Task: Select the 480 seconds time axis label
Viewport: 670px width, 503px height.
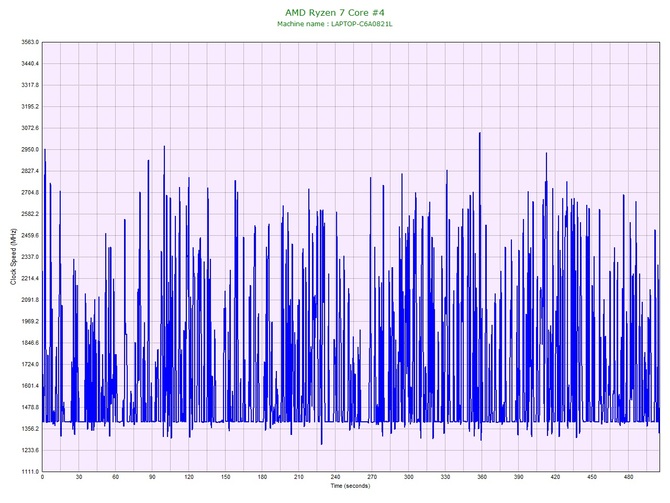Action: pyautogui.click(x=629, y=477)
